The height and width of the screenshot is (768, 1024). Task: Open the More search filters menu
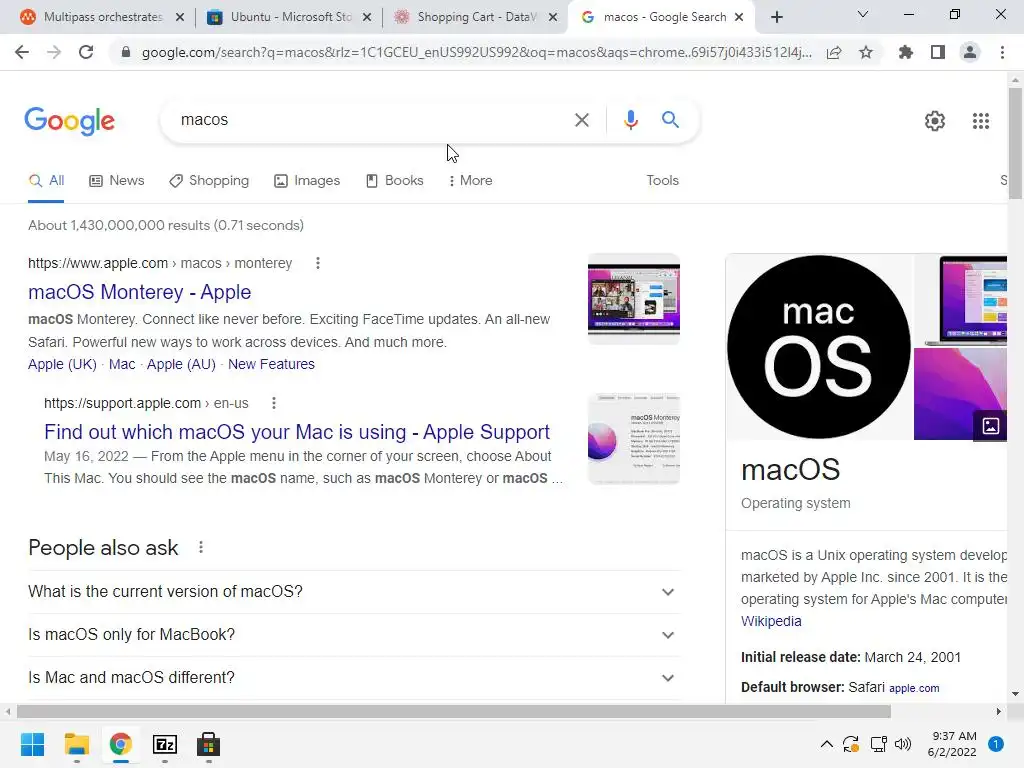coord(470,180)
